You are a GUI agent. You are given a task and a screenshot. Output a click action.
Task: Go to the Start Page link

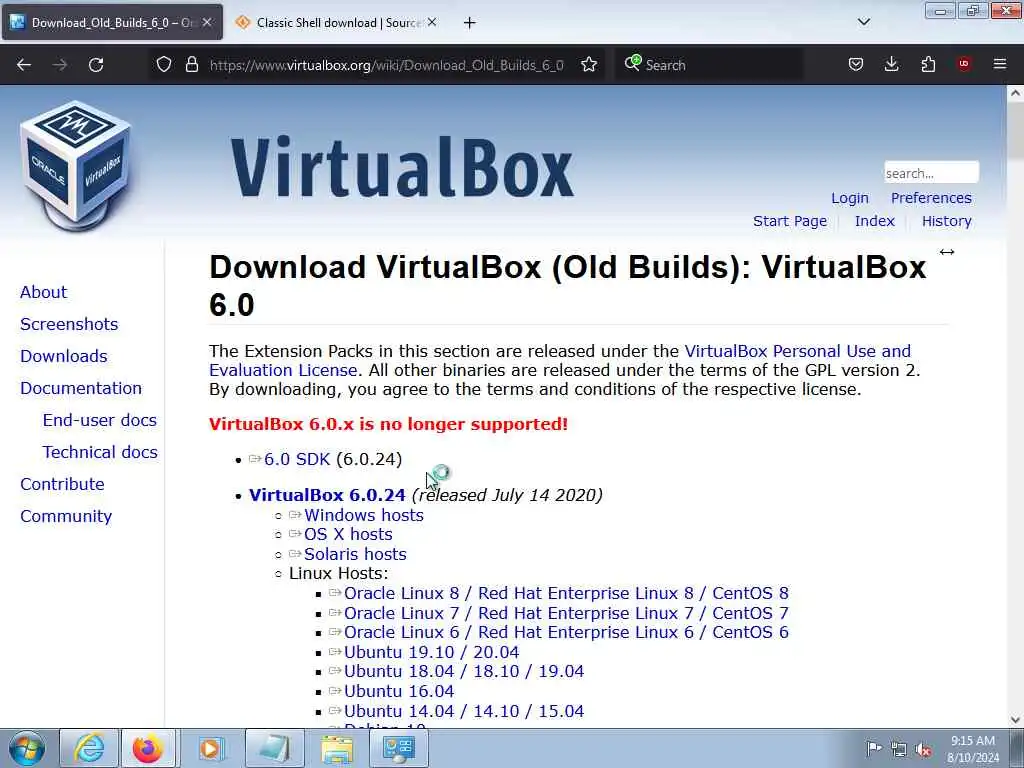coord(790,221)
